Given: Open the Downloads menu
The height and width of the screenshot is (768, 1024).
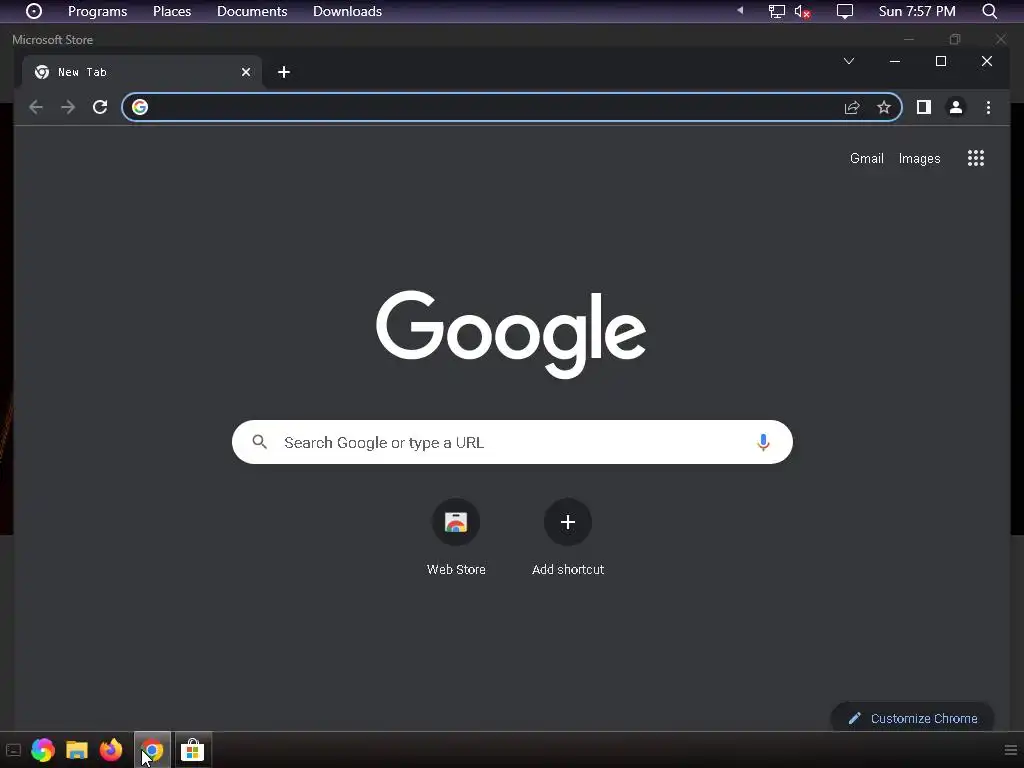Looking at the screenshot, I should [x=347, y=11].
